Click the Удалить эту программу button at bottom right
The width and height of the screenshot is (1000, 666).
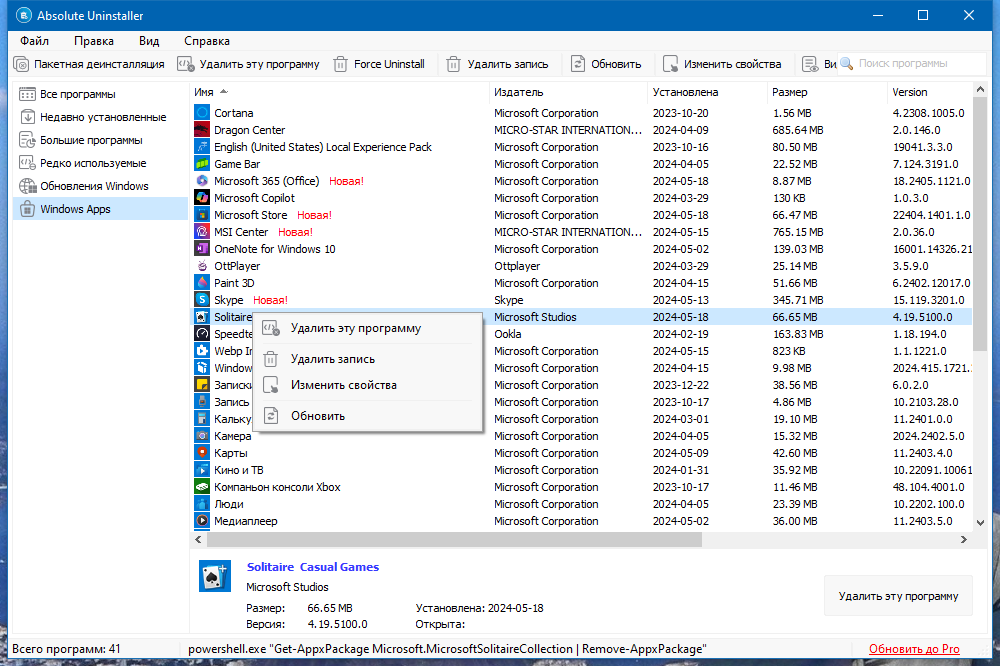[x=898, y=596]
